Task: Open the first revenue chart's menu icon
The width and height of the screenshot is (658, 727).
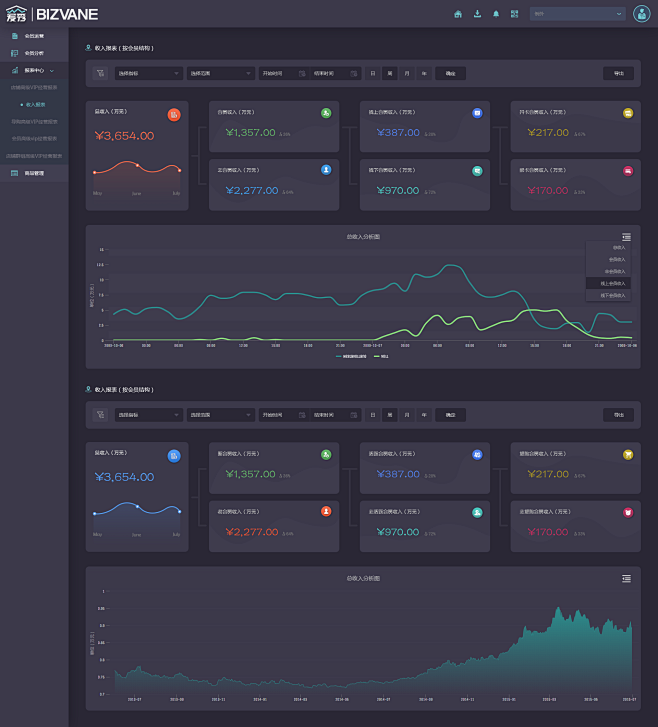Action: point(626,236)
